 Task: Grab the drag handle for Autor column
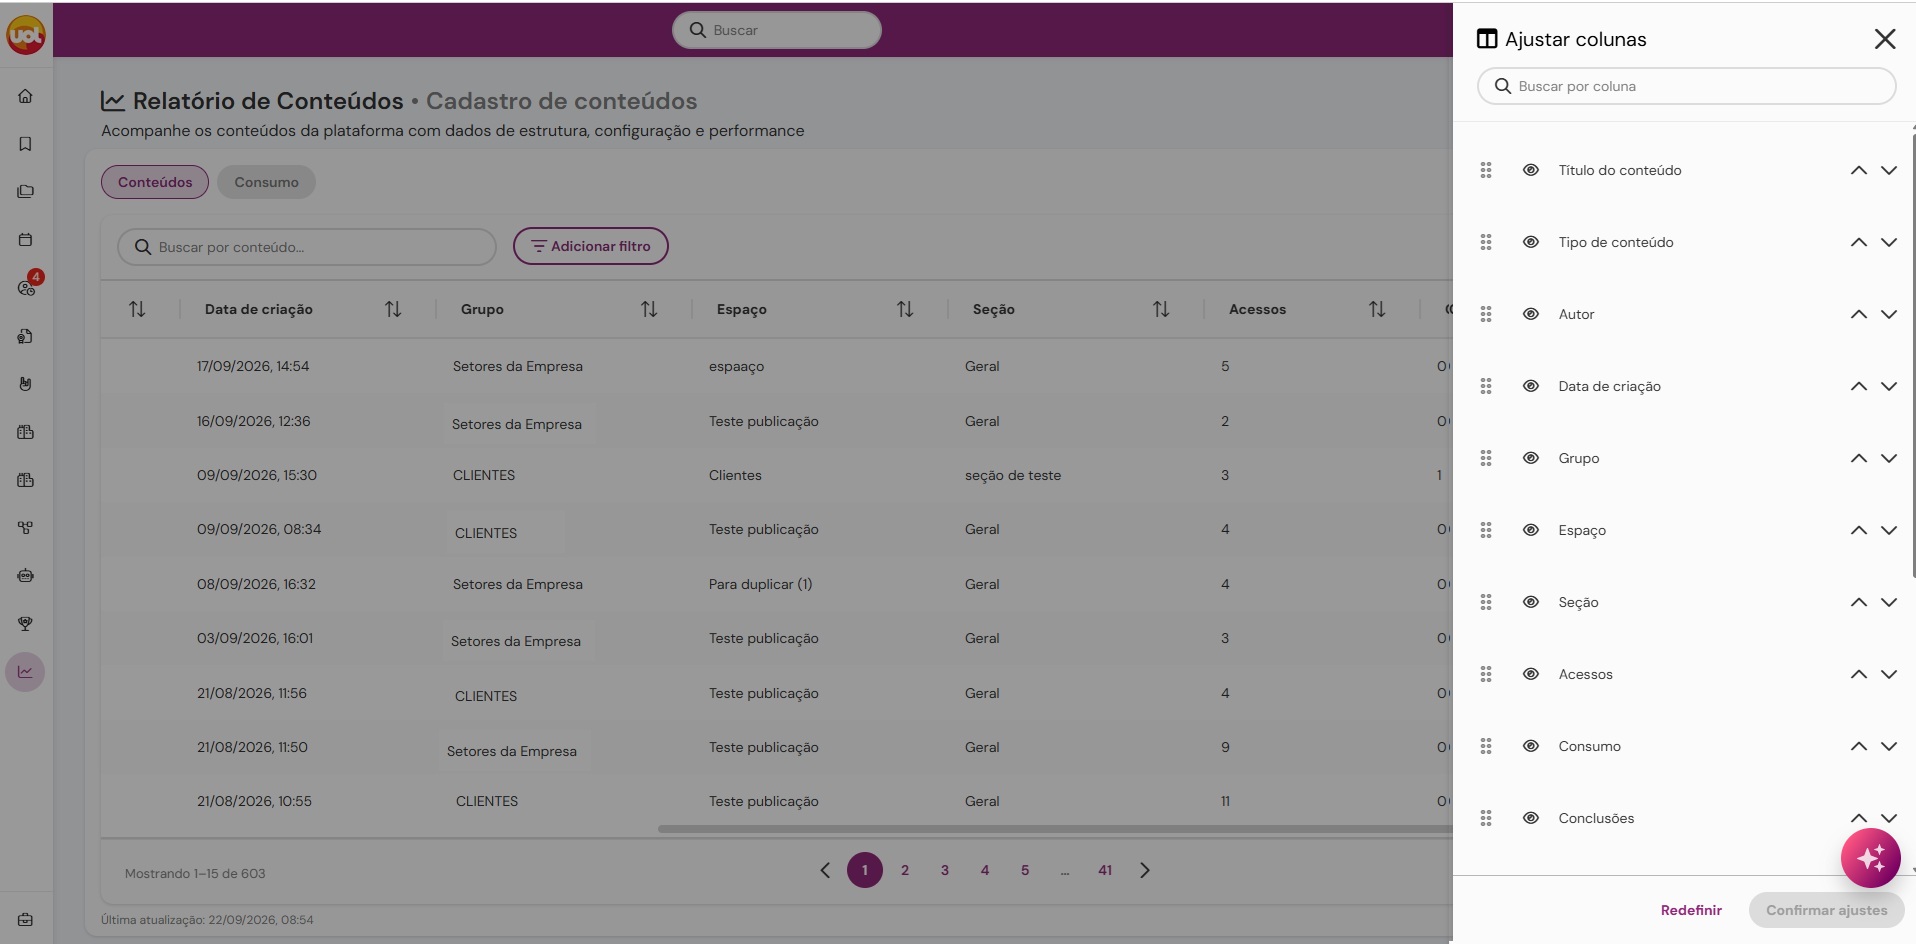1486,314
